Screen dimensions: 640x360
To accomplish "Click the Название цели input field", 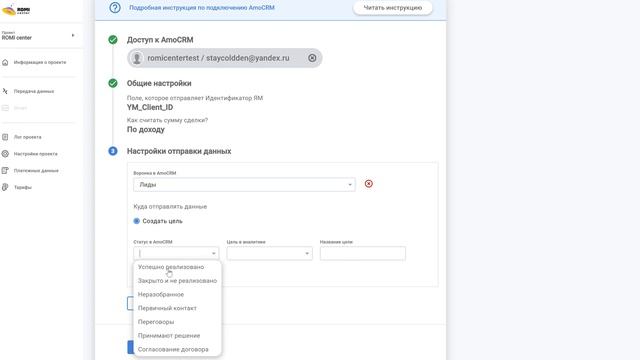I will [x=363, y=253].
